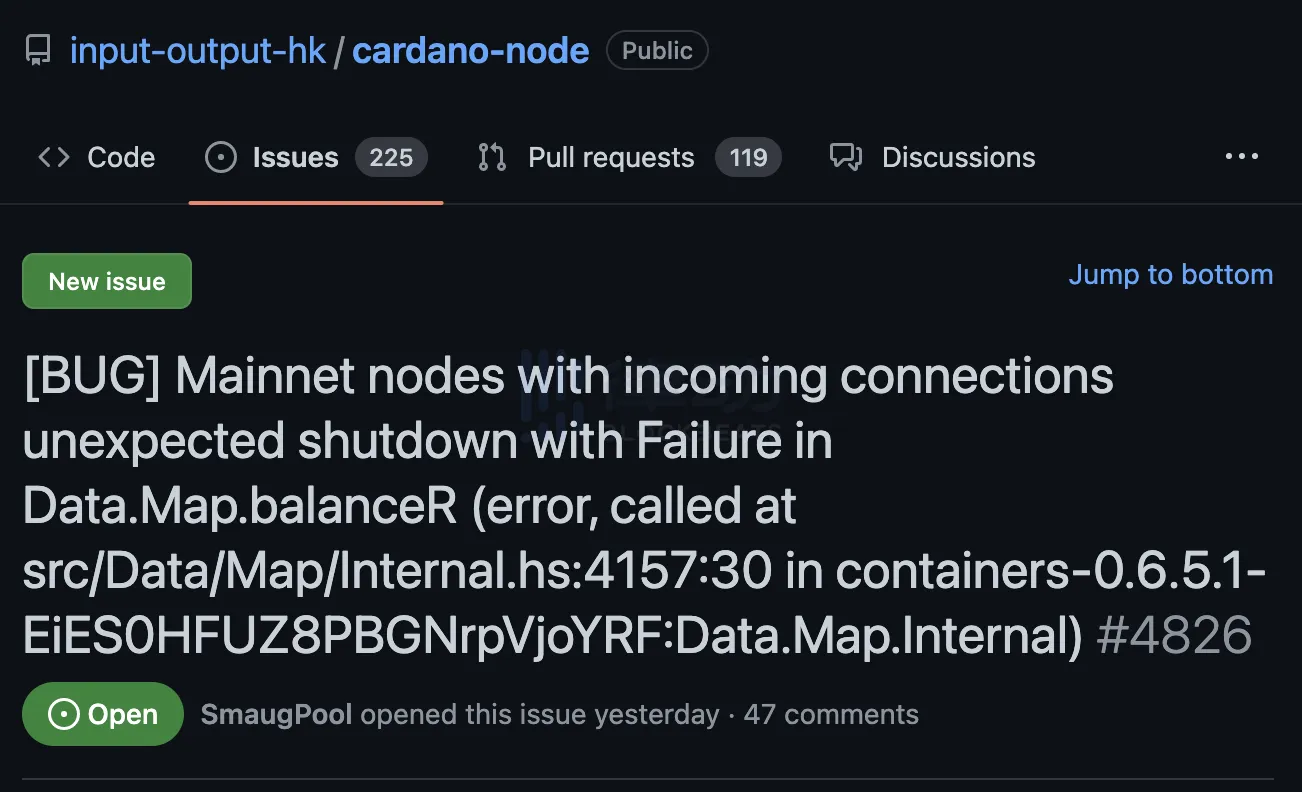Viewport: 1302px width, 792px height.
Task: Open the input-output-hk organization link
Action: 198,50
